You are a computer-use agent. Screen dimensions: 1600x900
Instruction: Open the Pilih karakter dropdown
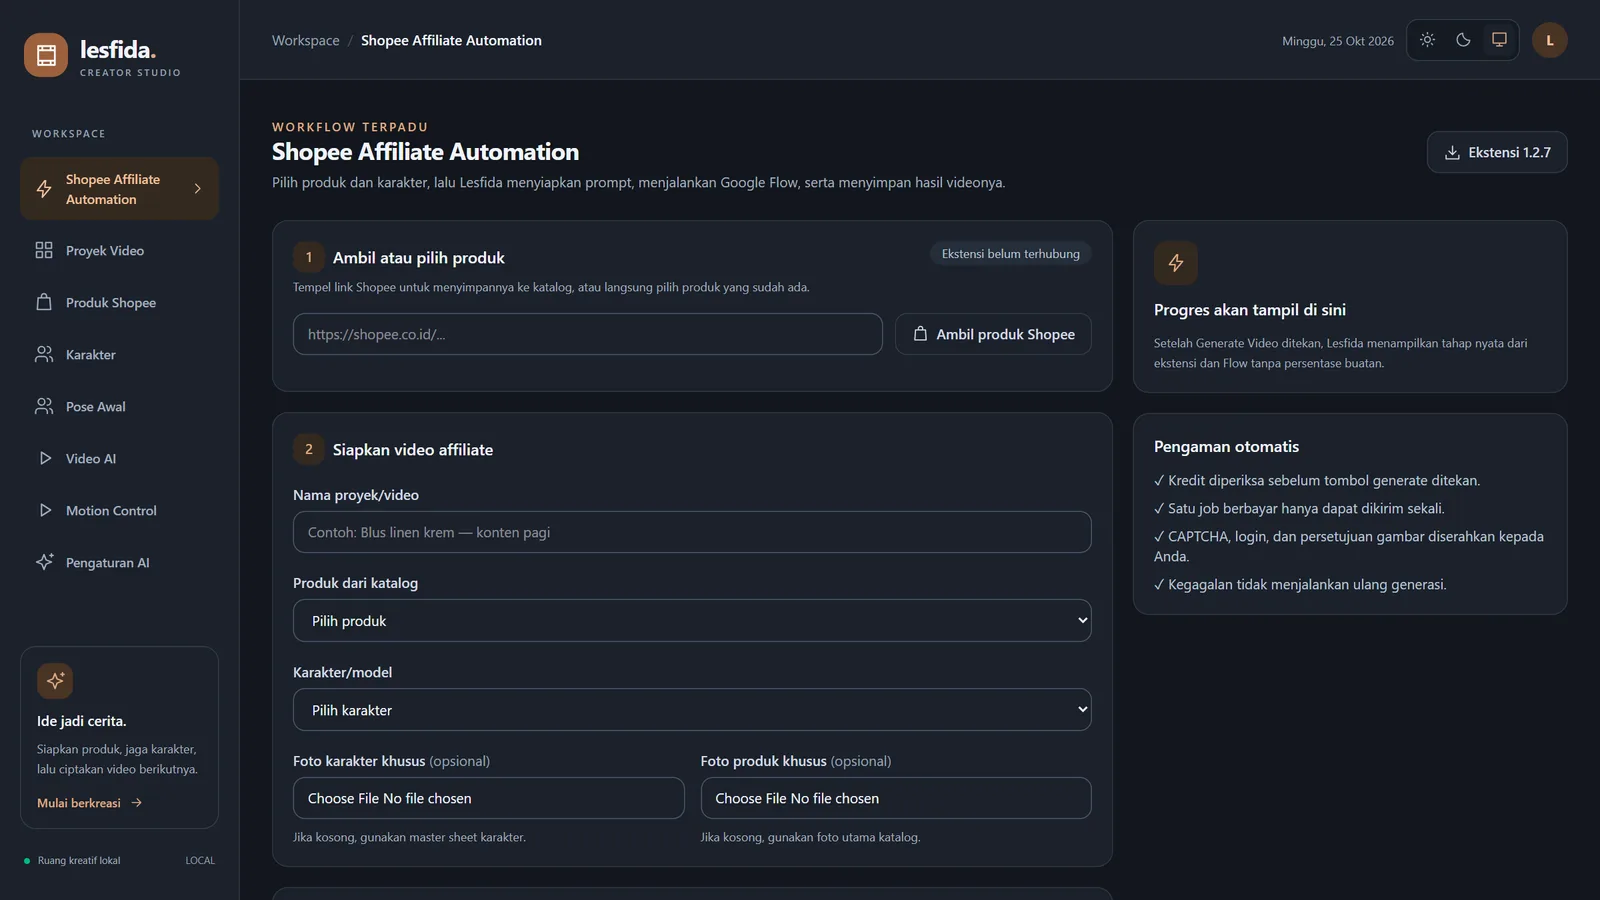click(x=692, y=710)
